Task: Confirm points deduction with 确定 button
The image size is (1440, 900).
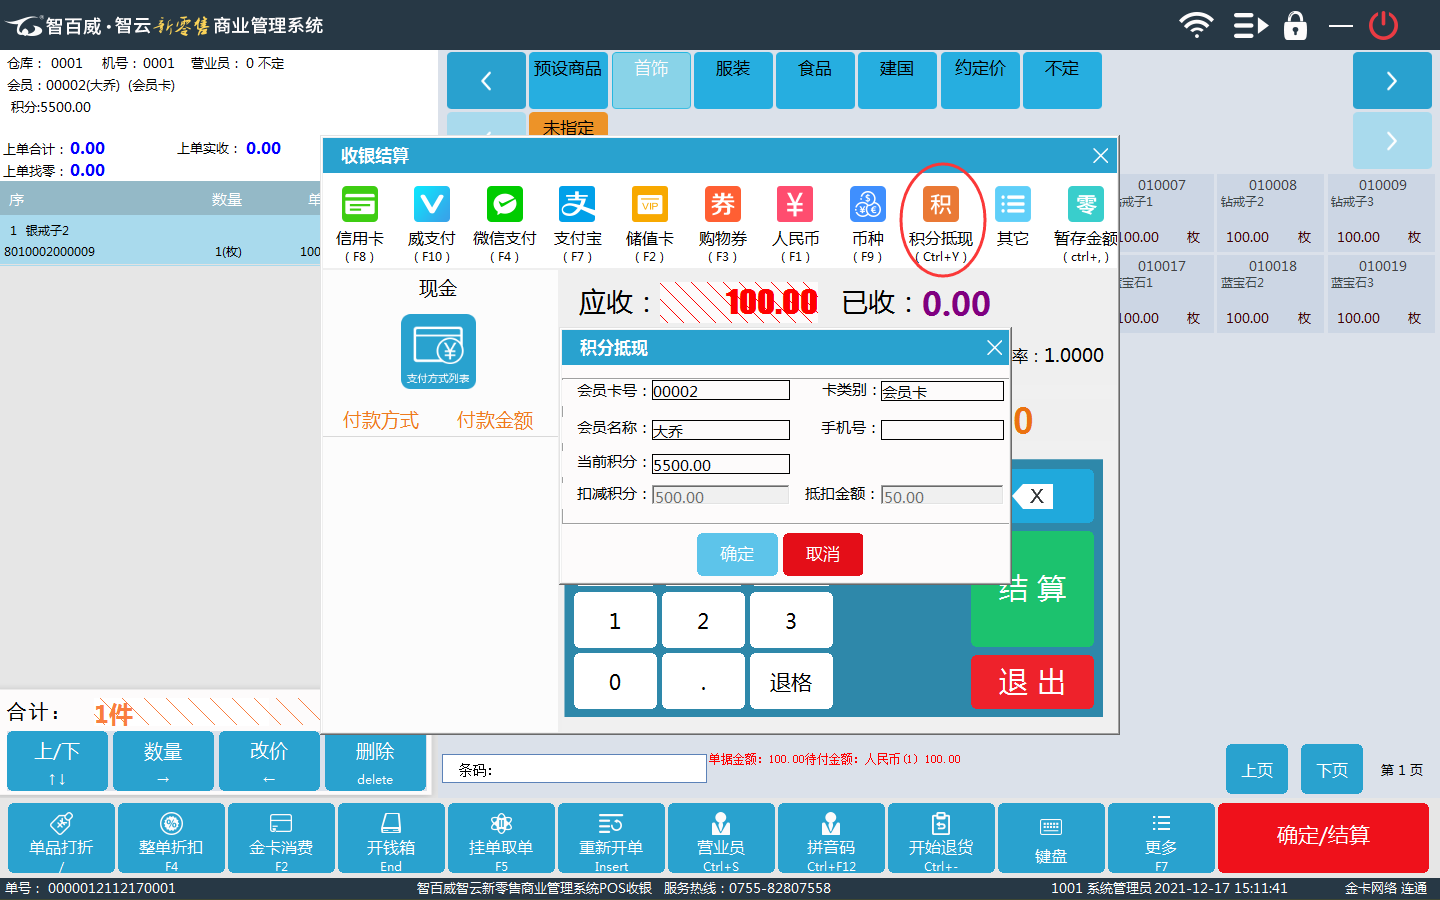Action: 737,554
